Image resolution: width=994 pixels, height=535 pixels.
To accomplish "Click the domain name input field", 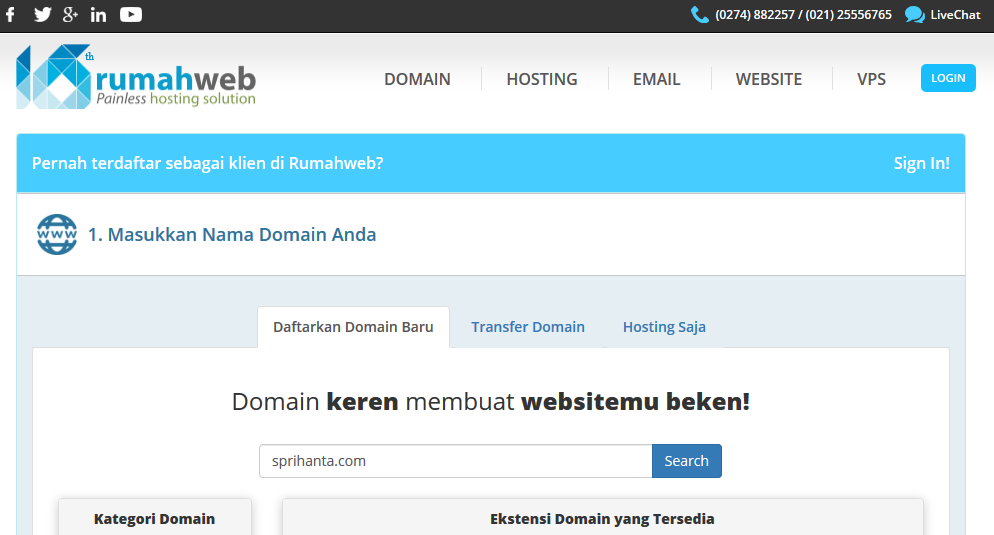I will [x=456, y=461].
